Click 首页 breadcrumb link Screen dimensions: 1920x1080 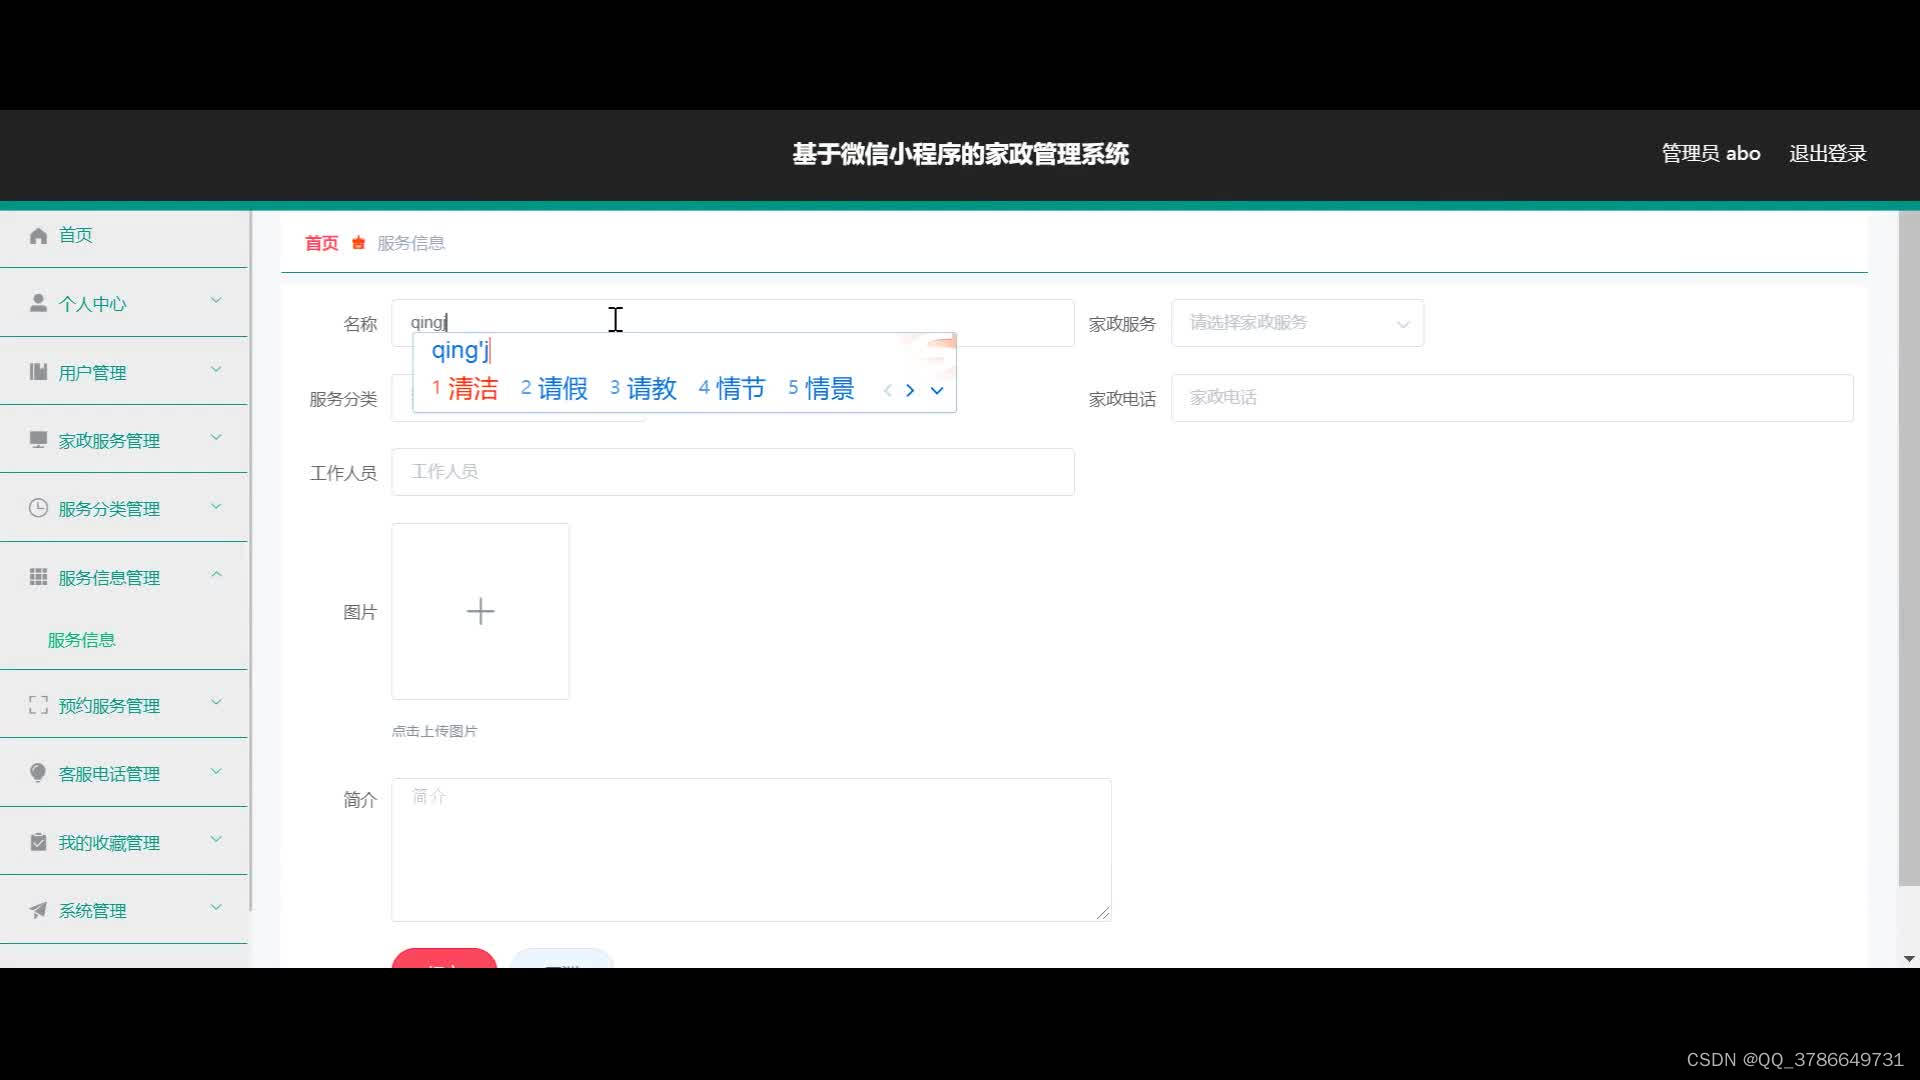tap(321, 243)
